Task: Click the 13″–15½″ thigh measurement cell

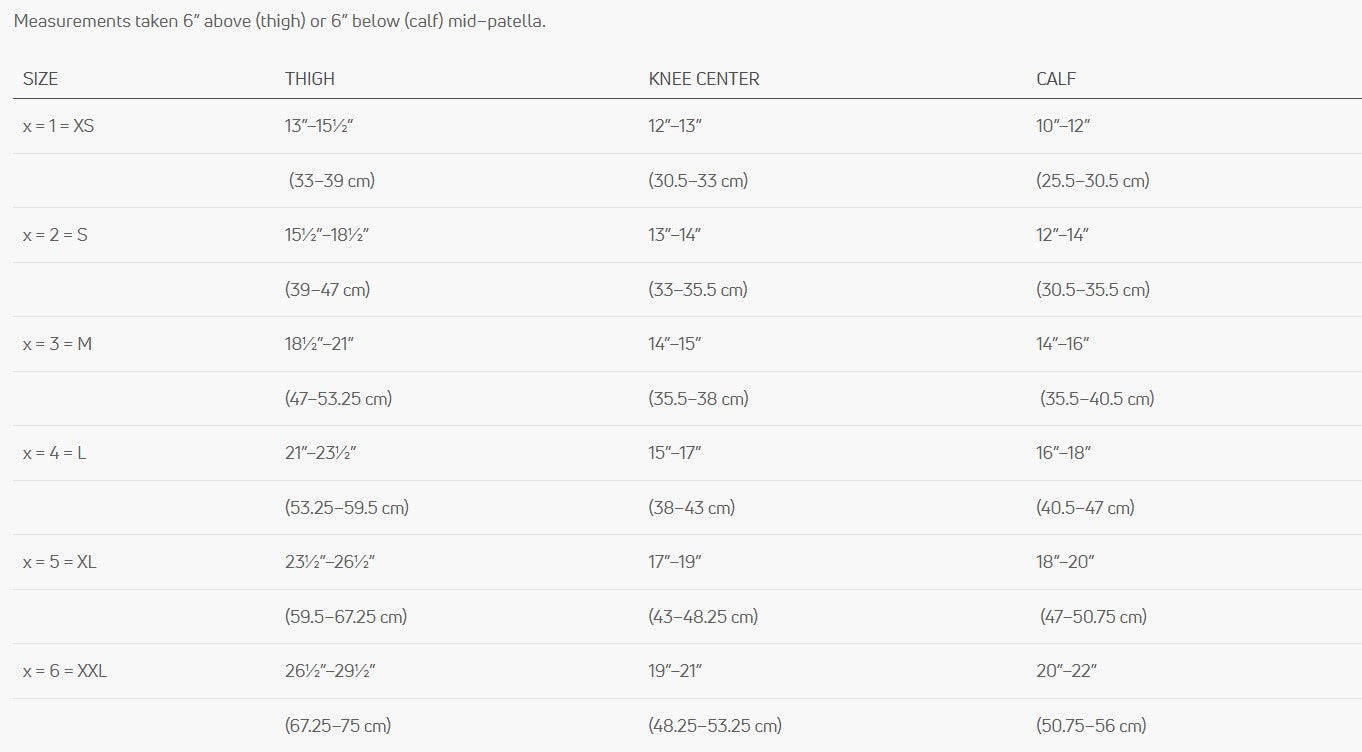Action: (320, 126)
